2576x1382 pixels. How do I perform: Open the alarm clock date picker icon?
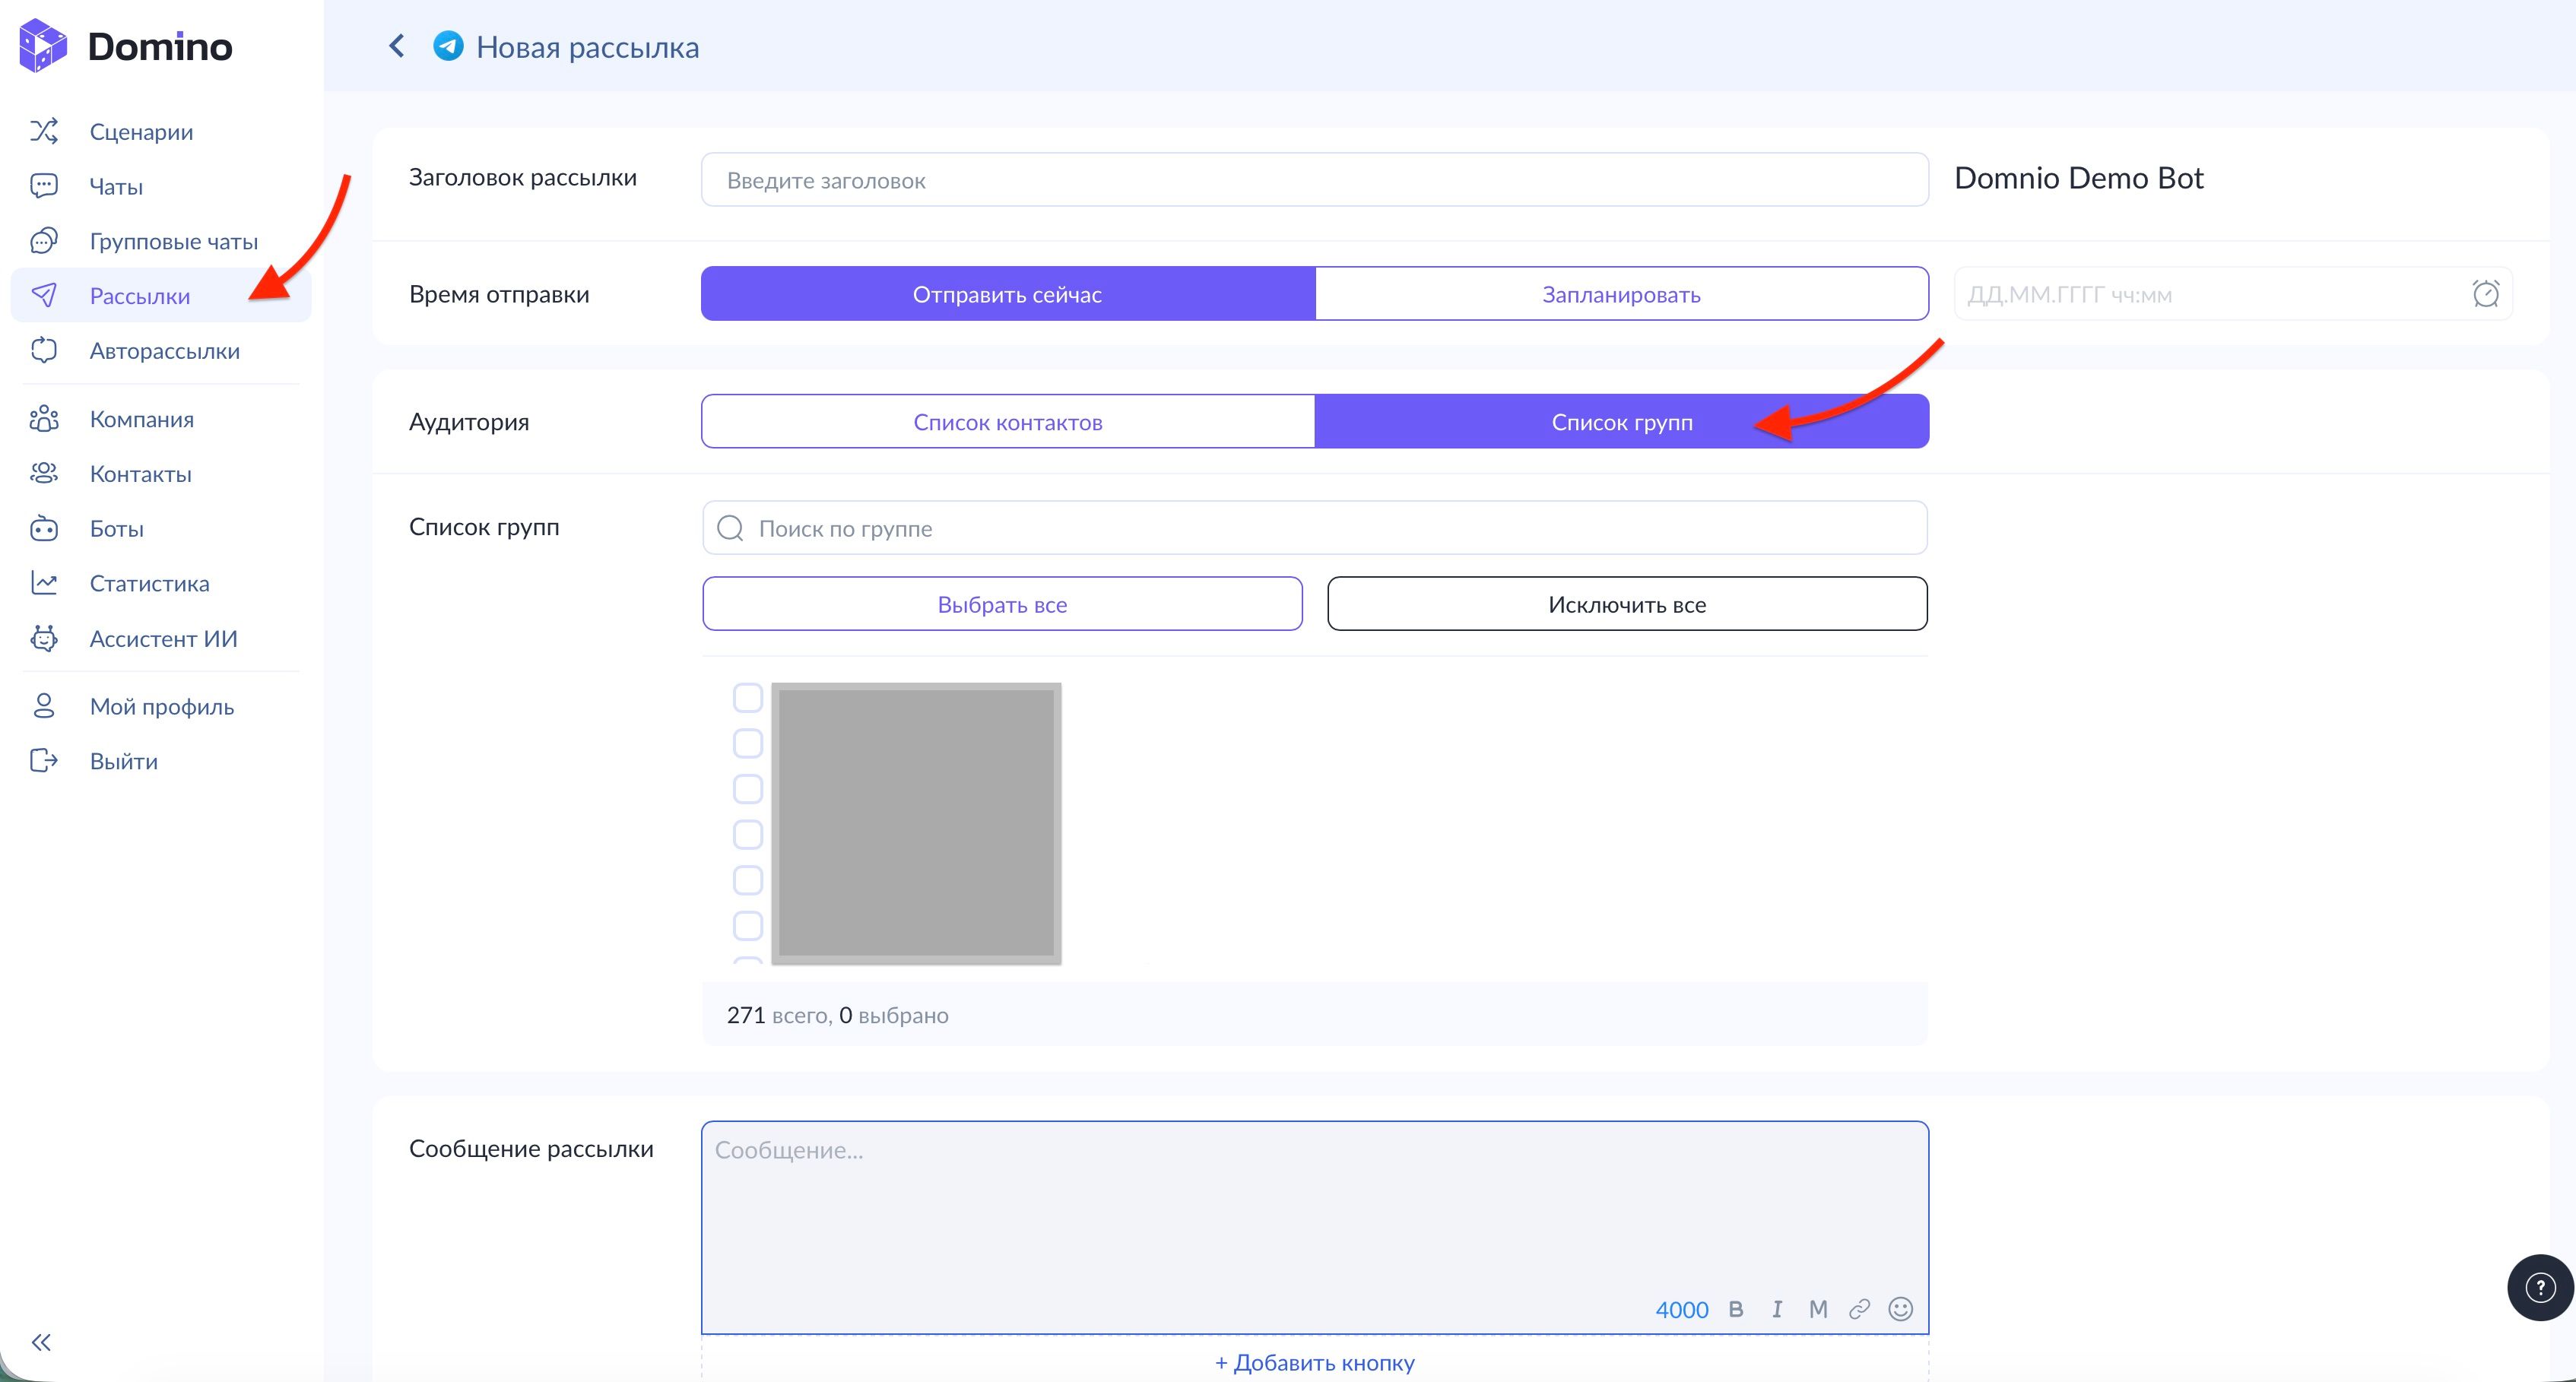pyautogui.click(x=2486, y=294)
